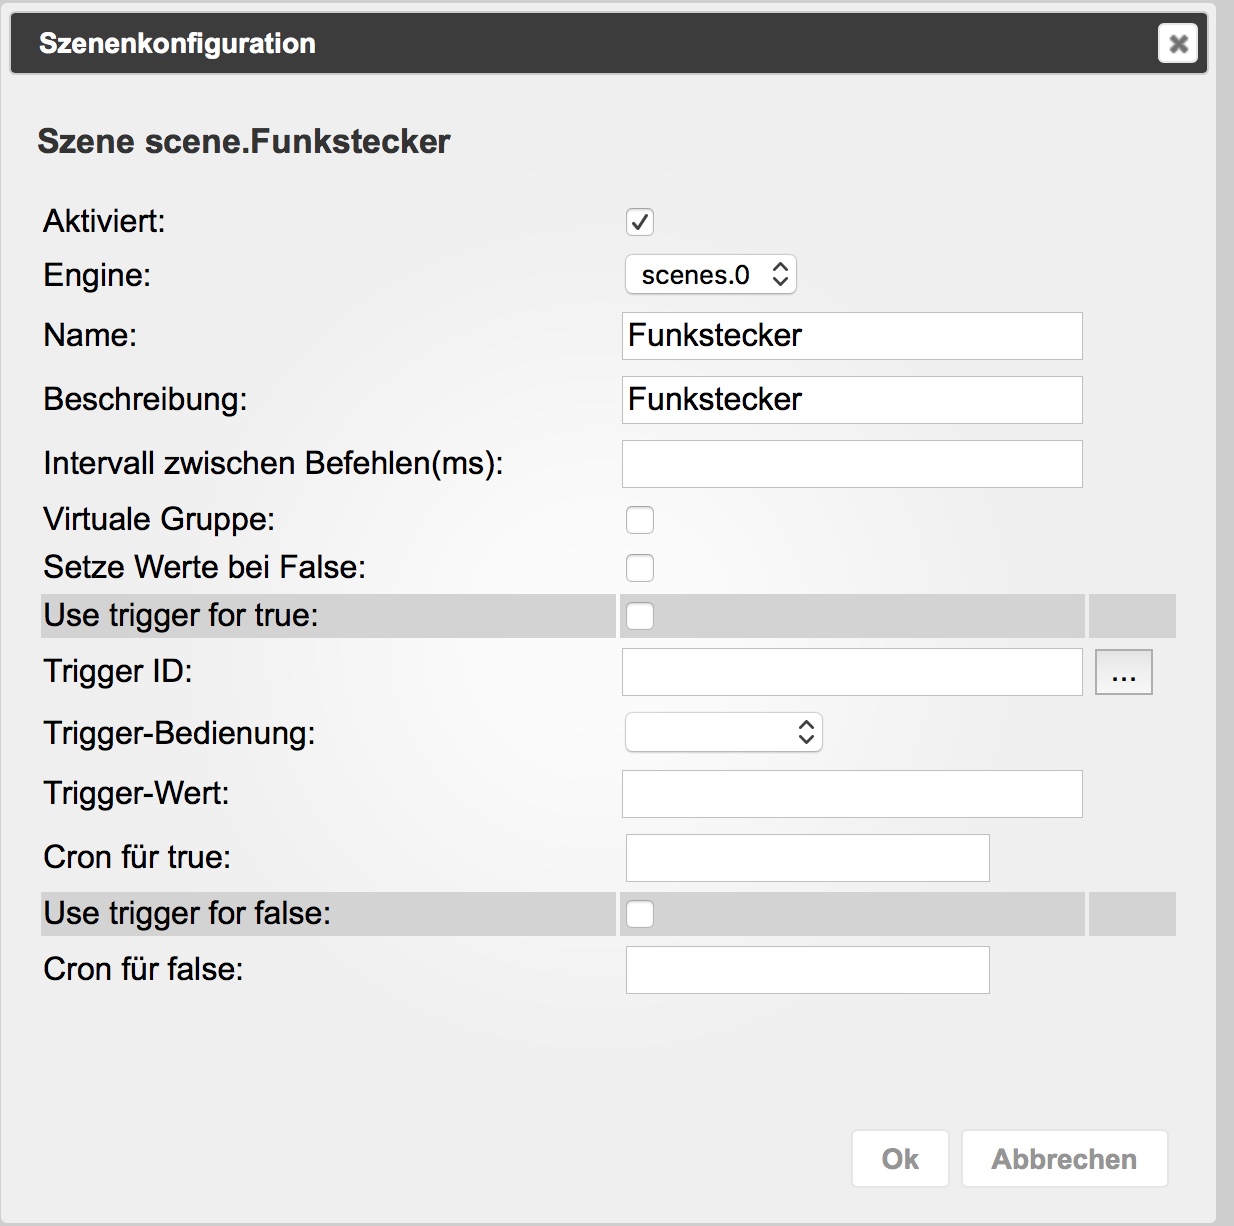This screenshot has height=1226, width=1234.
Task: Focus the Intervall zwischen Befehlen field
Action: 851,464
